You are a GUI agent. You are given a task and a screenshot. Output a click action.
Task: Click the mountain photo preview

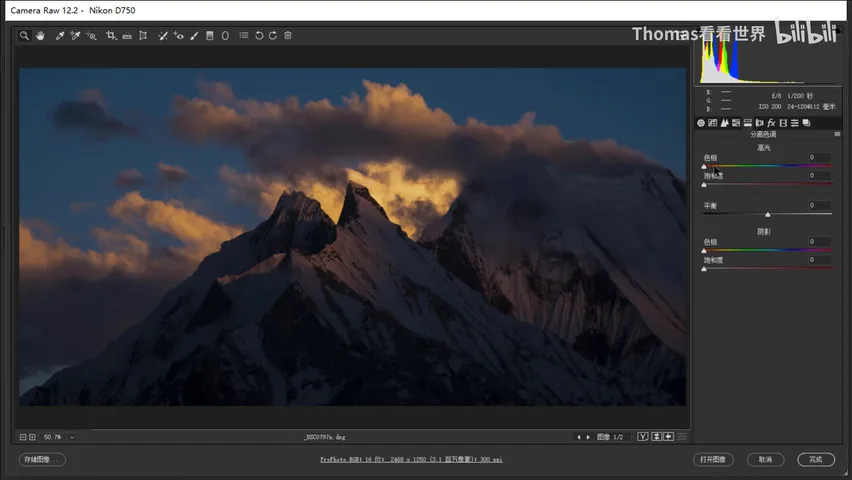tap(353, 236)
